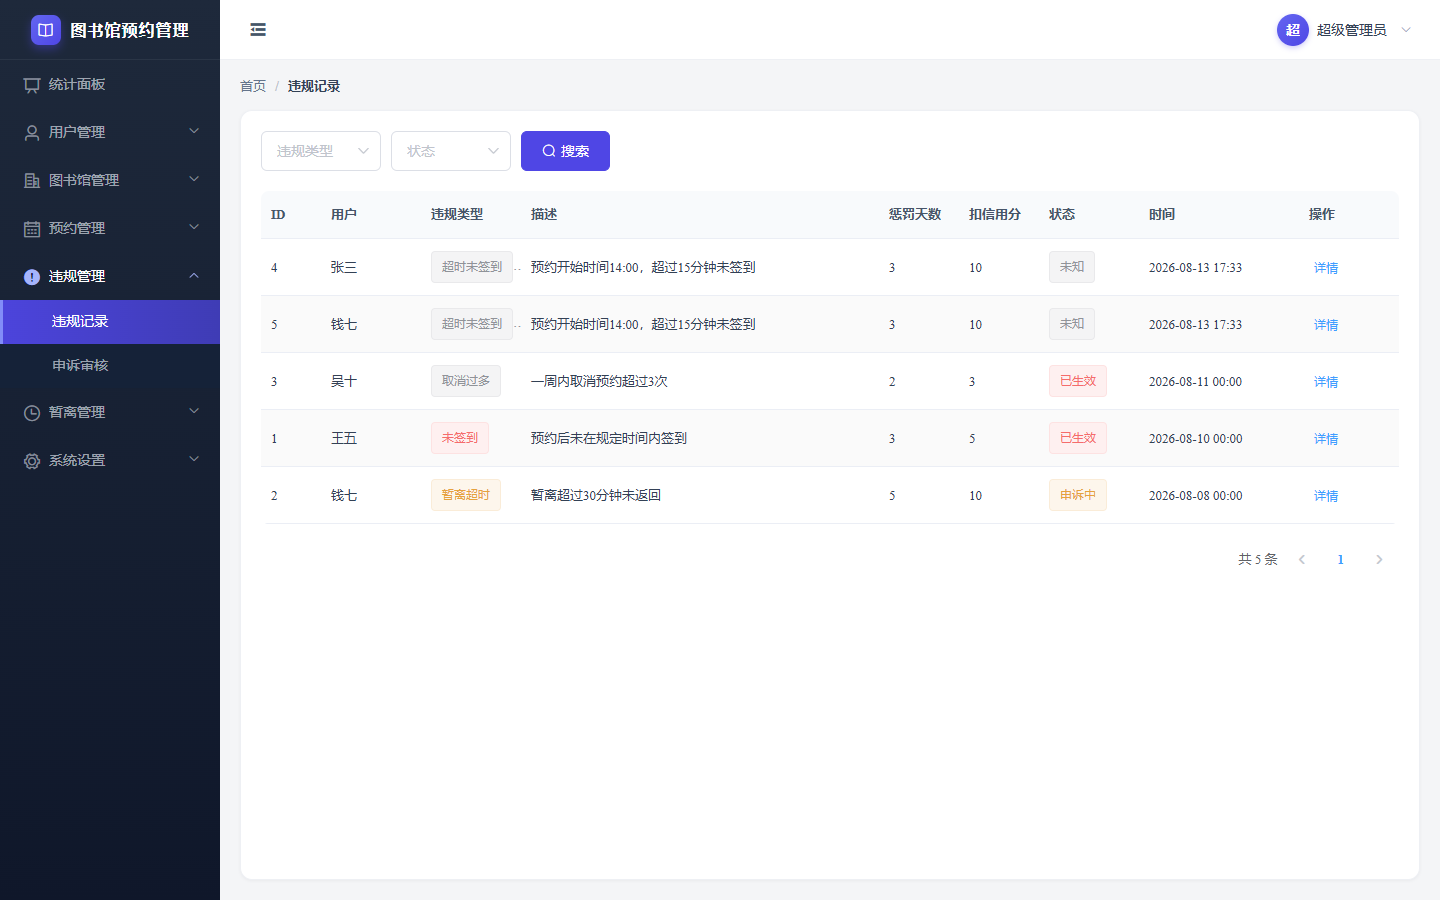Click the 申诉中 status tag

click(x=1078, y=495)
